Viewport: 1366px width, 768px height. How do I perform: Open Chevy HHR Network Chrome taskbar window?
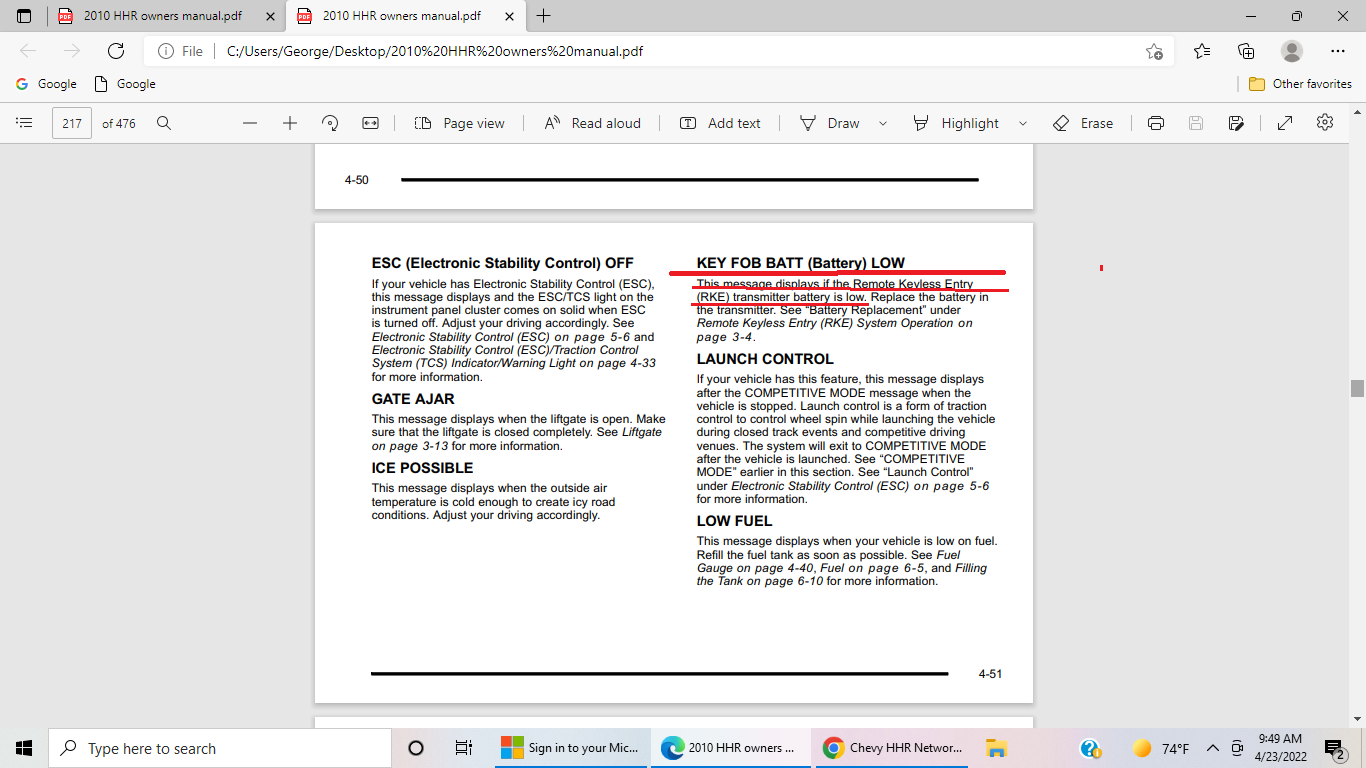tap(892, 748)
